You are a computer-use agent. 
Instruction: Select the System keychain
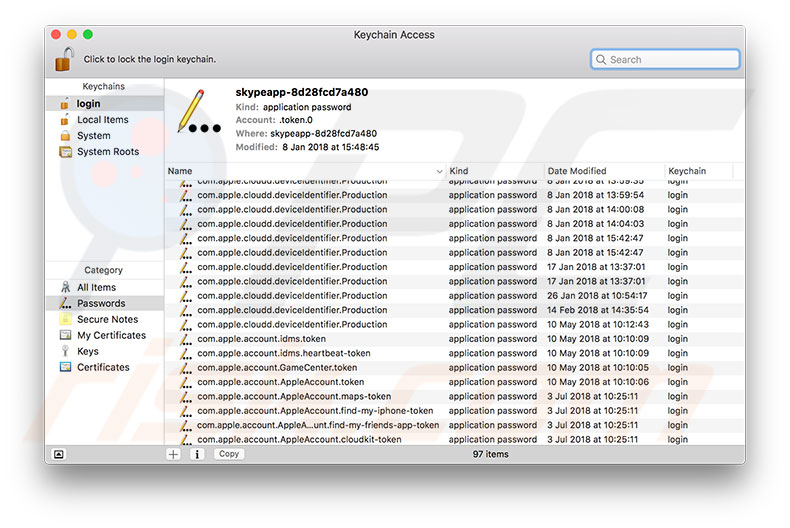tap(94, 136)
